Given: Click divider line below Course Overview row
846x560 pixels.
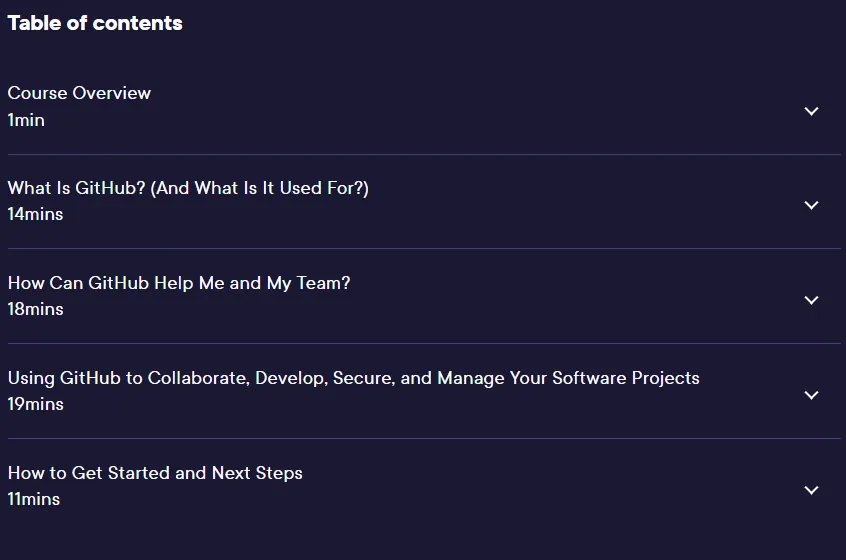Looking at the screenshot, I should tap(424, 154).
